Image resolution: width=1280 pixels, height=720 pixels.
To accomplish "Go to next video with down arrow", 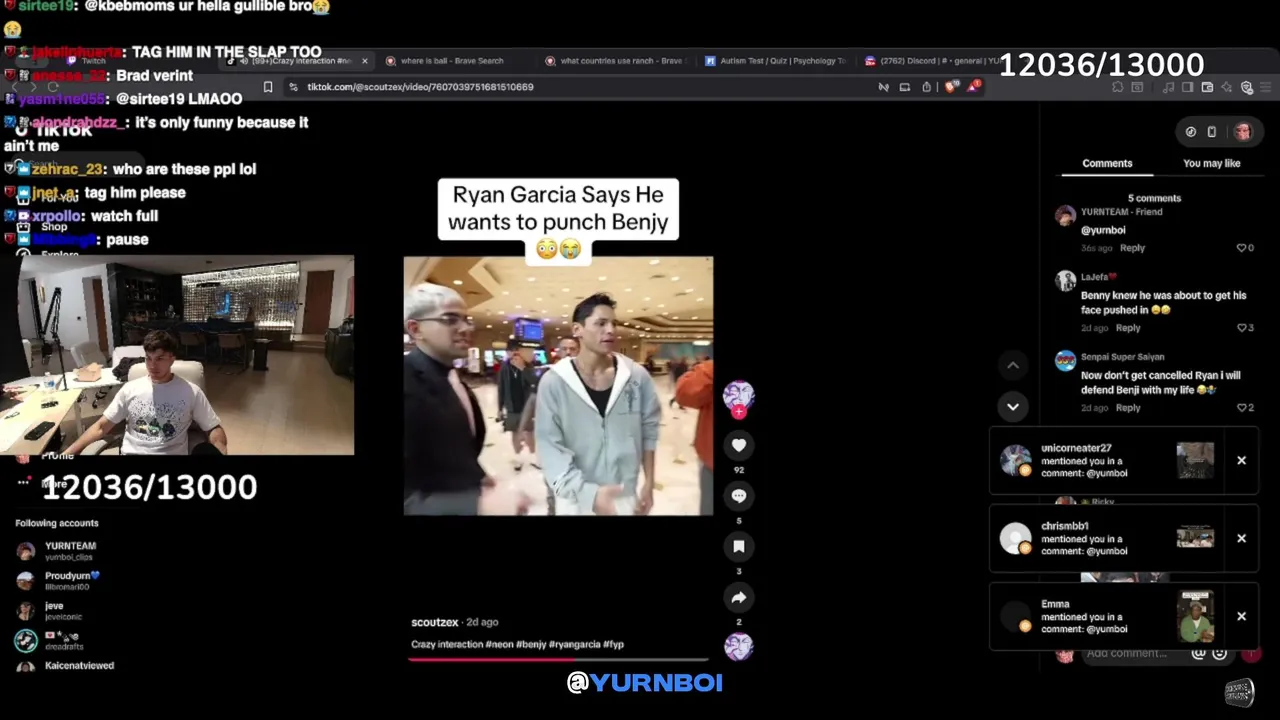I will coord(1013,406).
